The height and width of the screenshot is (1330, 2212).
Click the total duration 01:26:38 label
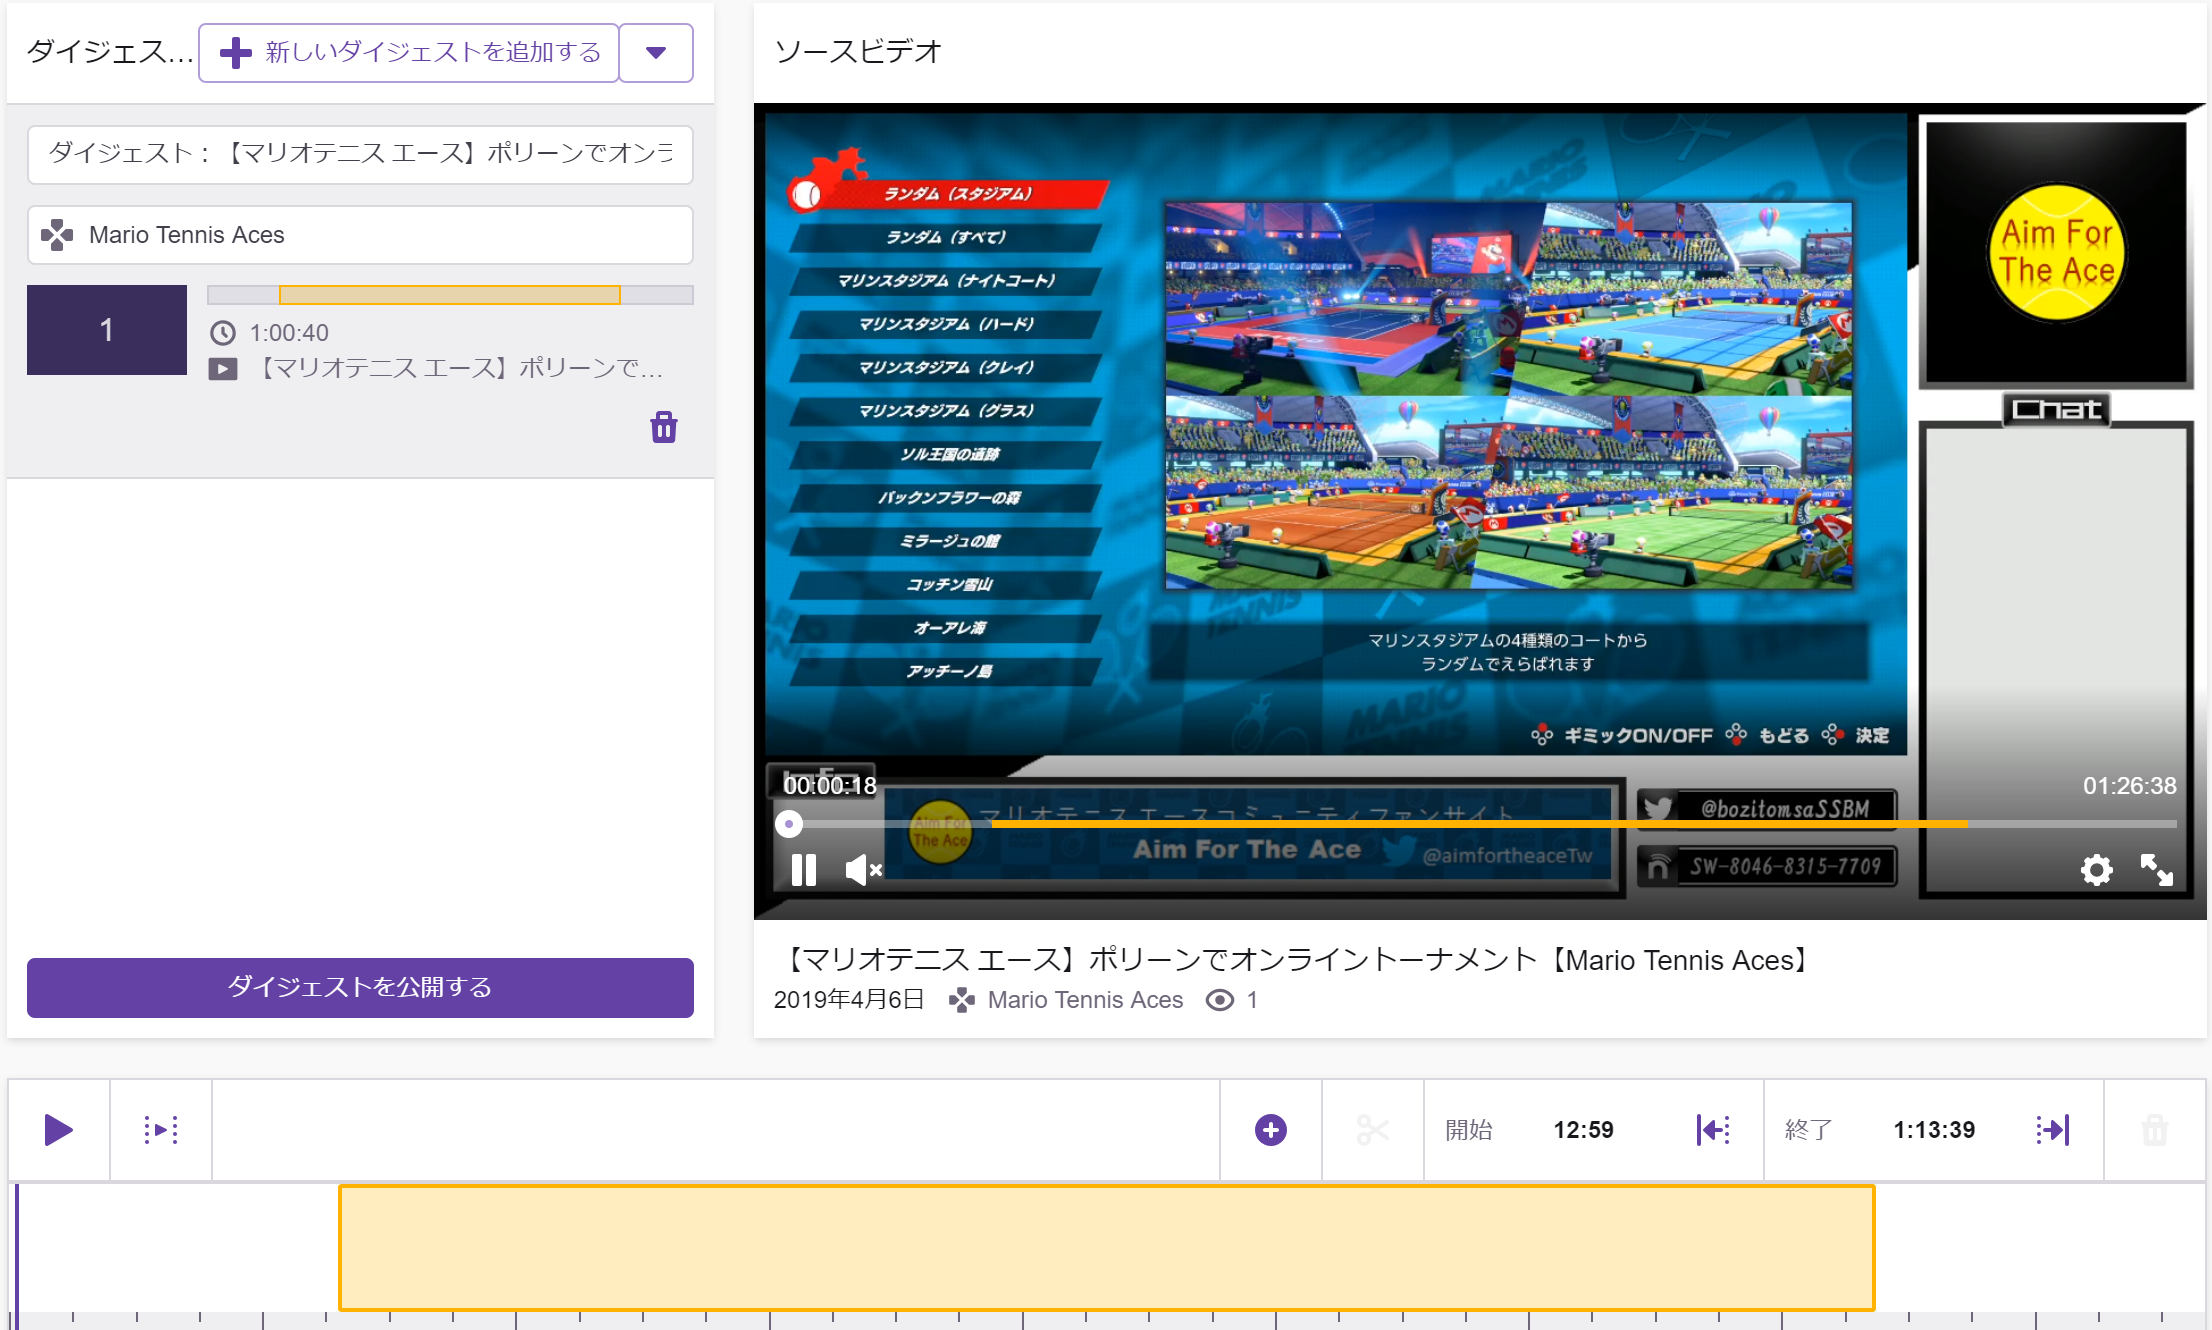click(x=2130, y=786)
